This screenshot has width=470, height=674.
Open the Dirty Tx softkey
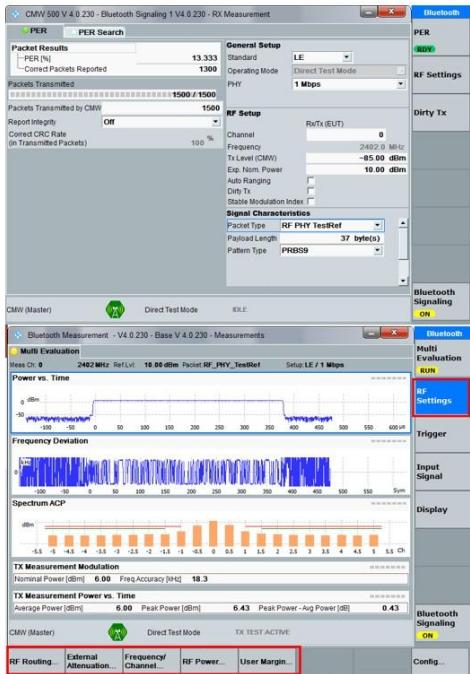440,113
